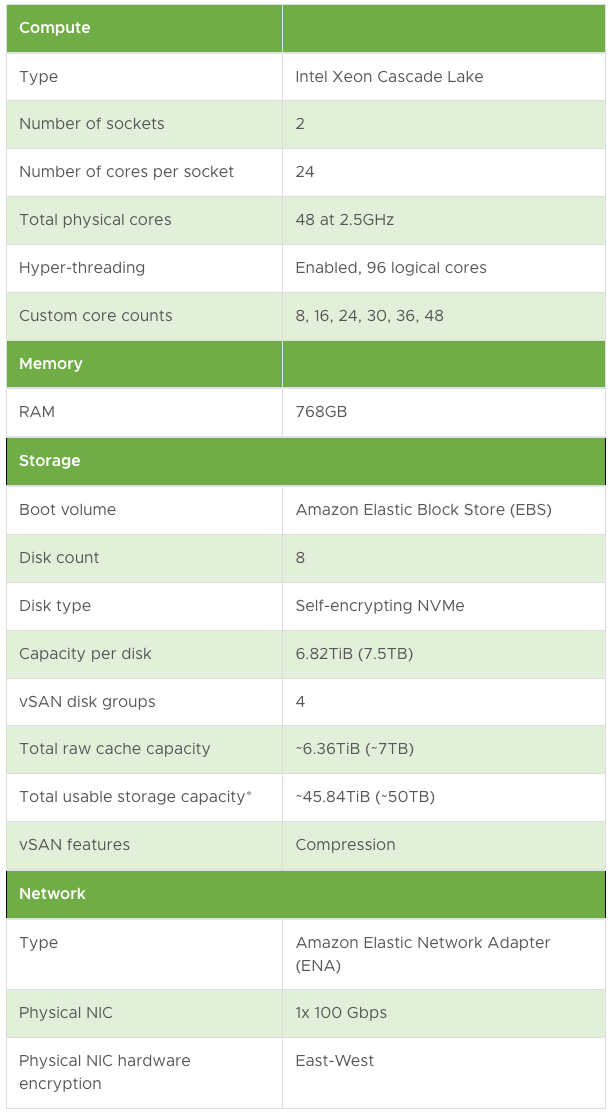Click the Network section header
The height and width of the screenshot is (1113, 611).
(52, 894)
